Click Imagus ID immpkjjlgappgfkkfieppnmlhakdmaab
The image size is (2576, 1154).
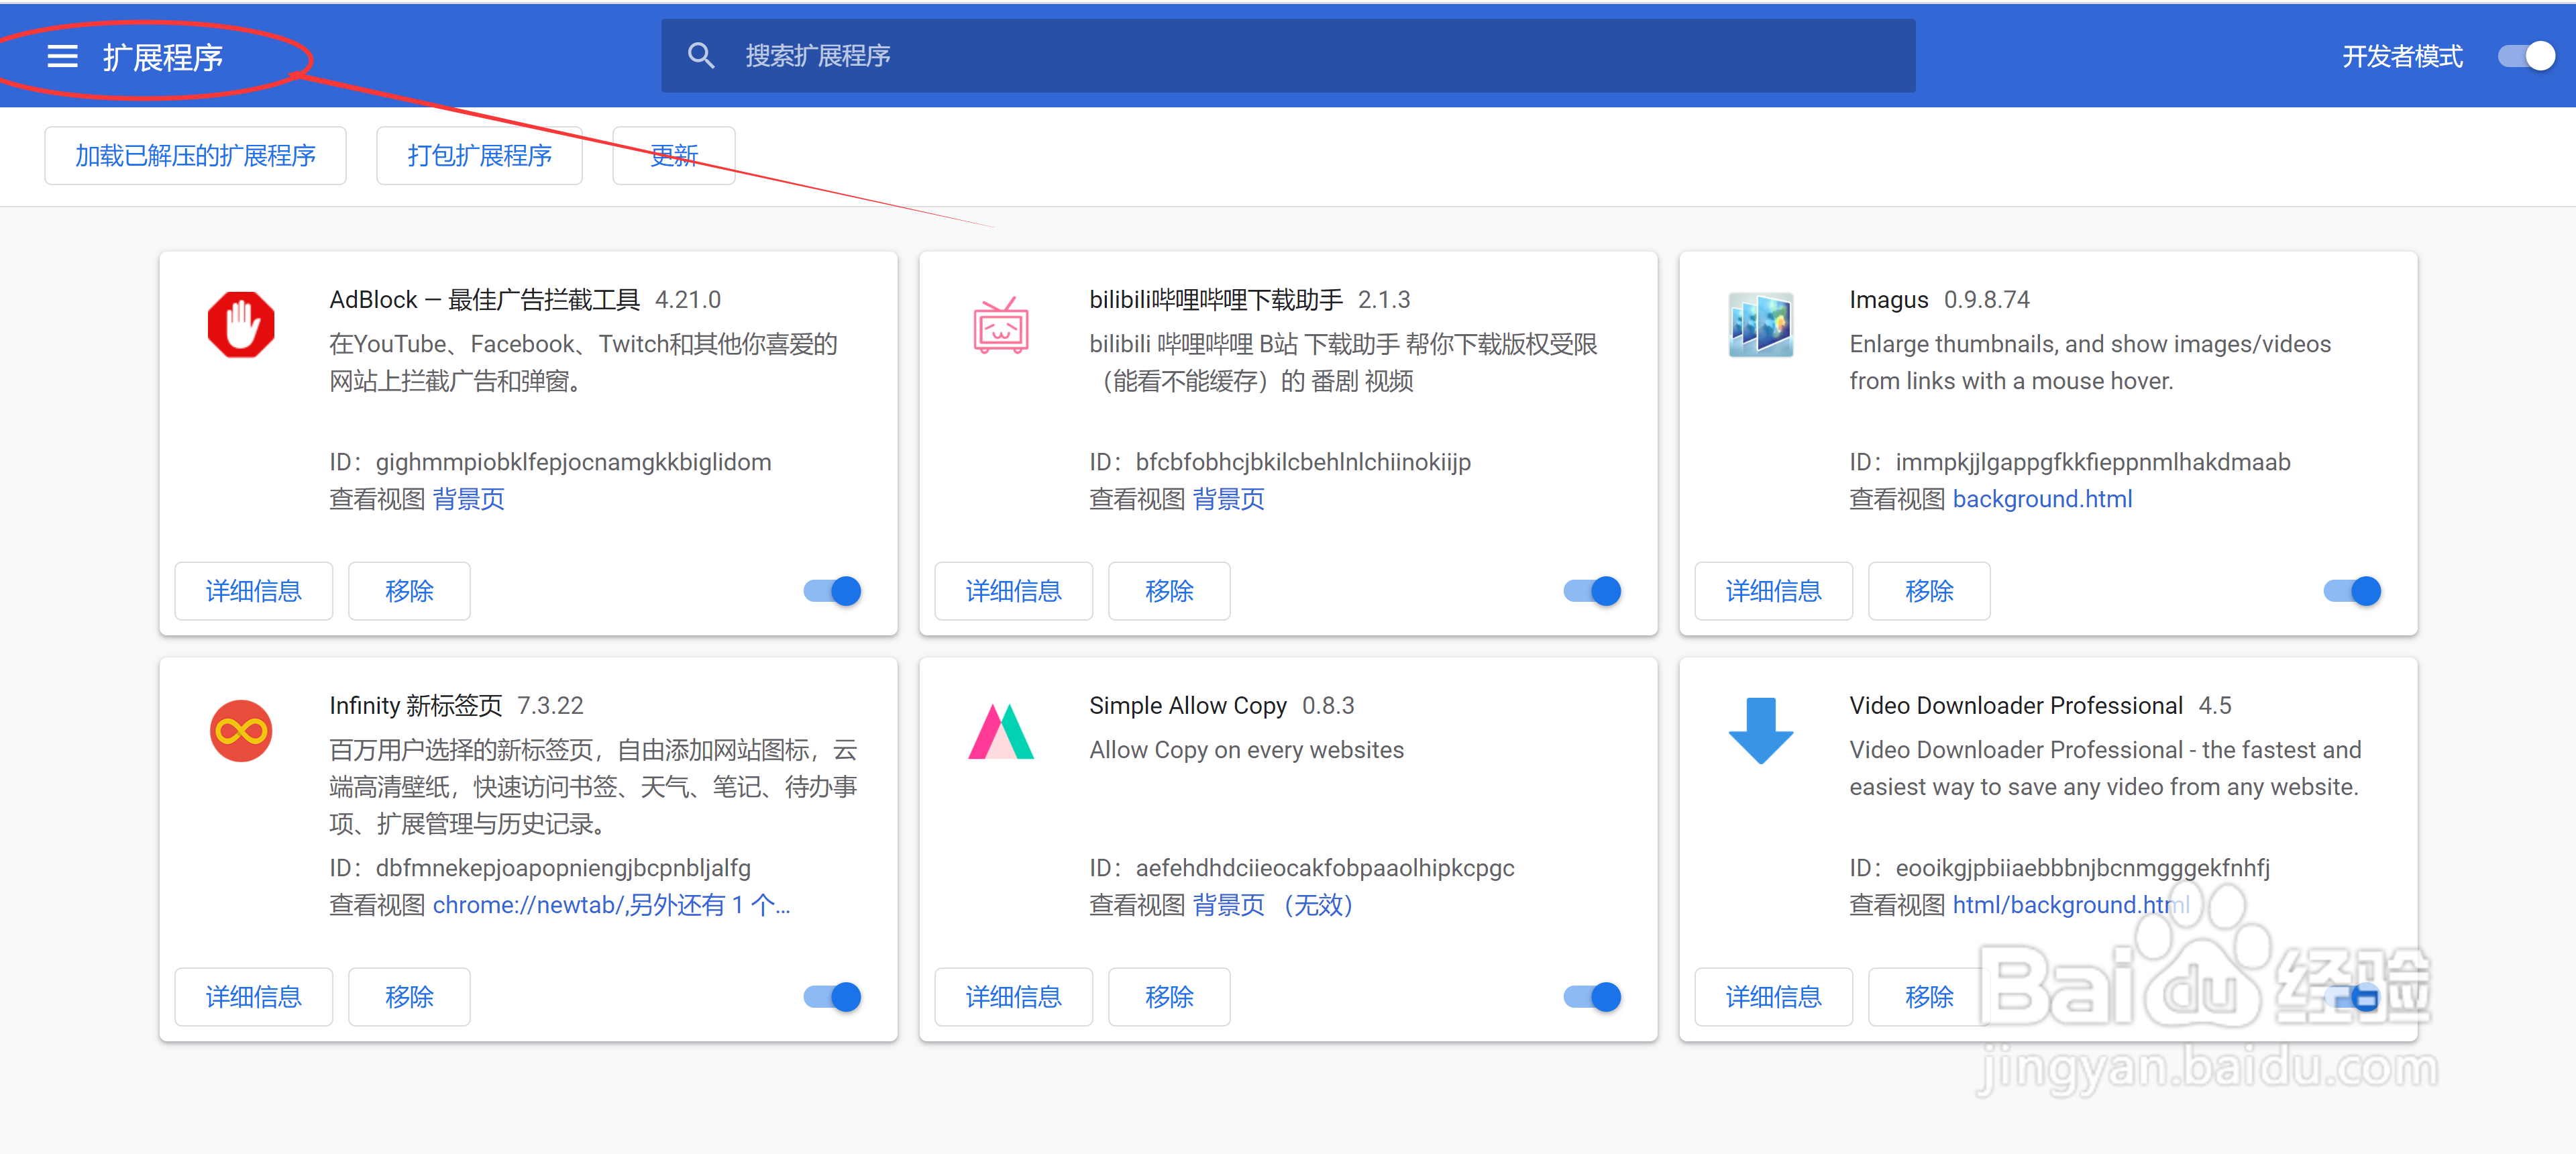tap(2092, 462)
